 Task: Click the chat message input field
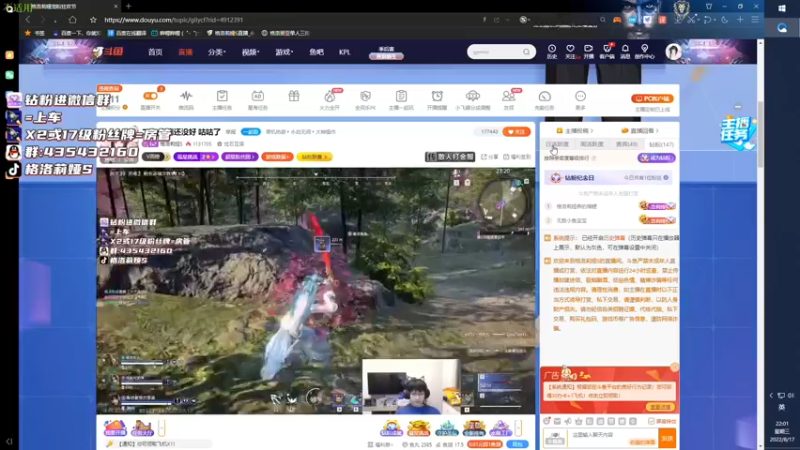(x=614, y=438)
